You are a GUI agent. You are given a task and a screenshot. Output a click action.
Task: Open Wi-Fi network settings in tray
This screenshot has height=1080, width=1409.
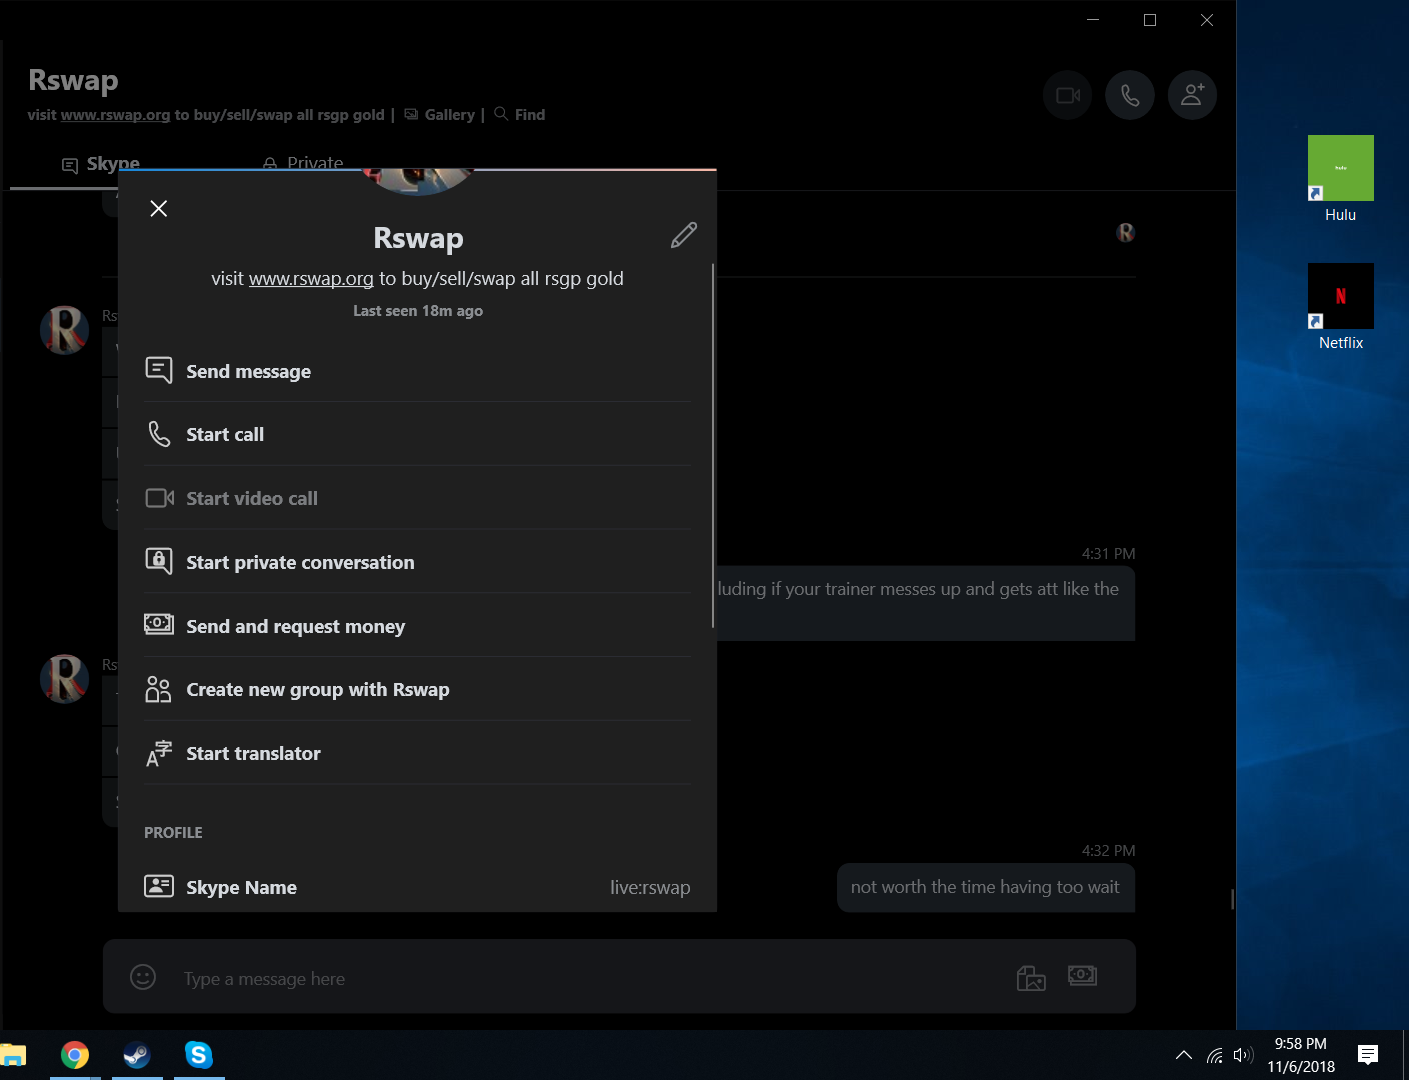[1215, 1055]
